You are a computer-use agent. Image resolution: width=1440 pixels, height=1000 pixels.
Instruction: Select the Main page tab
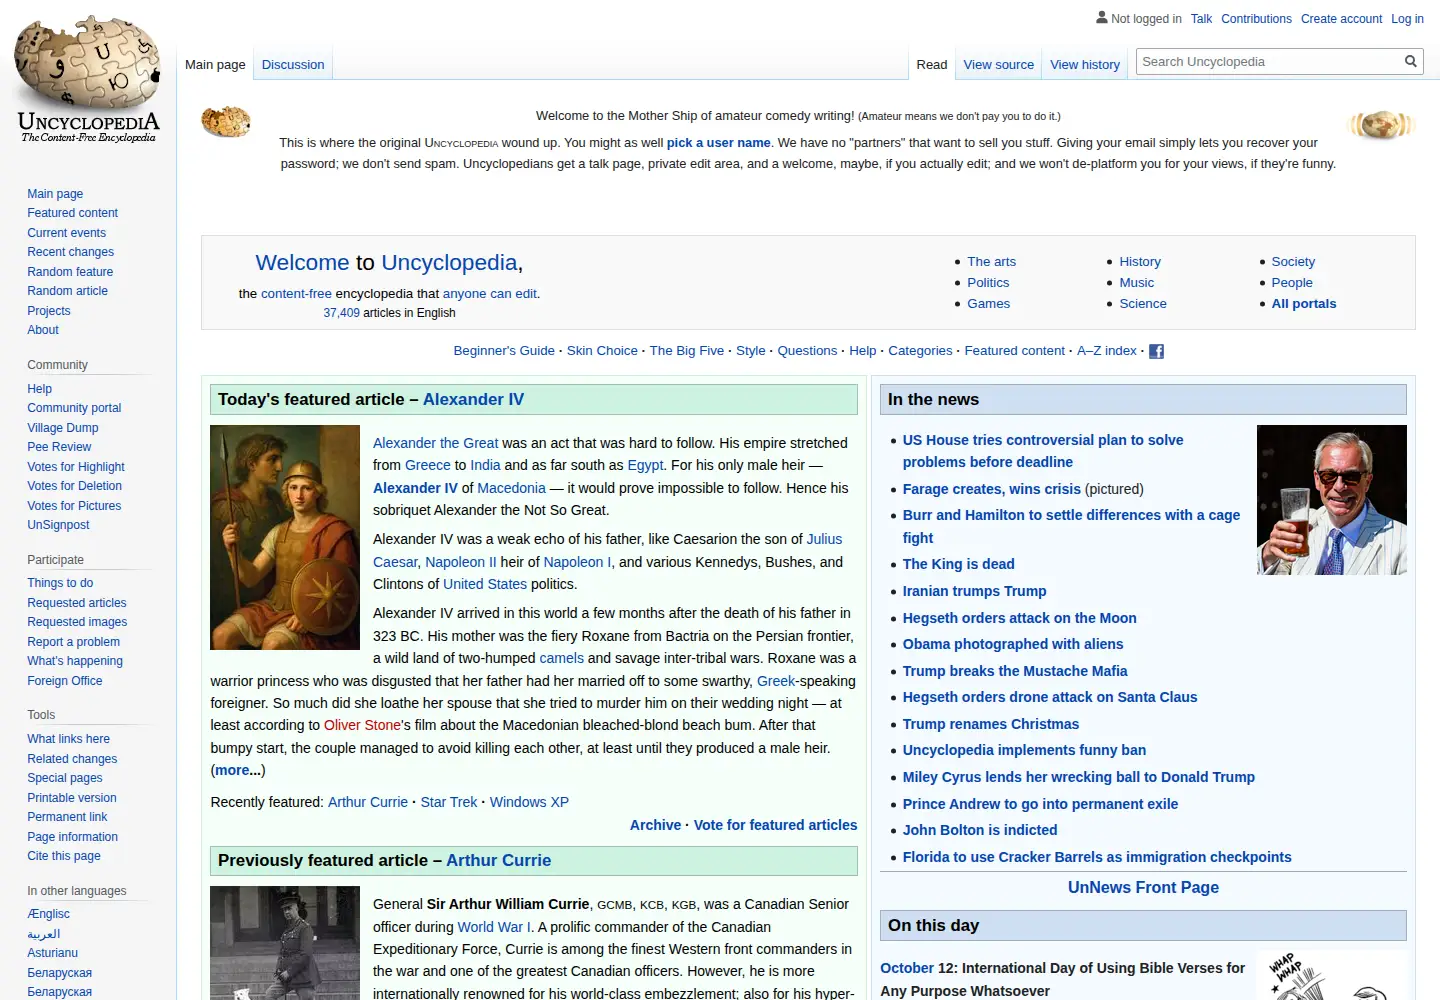[215, 65]
